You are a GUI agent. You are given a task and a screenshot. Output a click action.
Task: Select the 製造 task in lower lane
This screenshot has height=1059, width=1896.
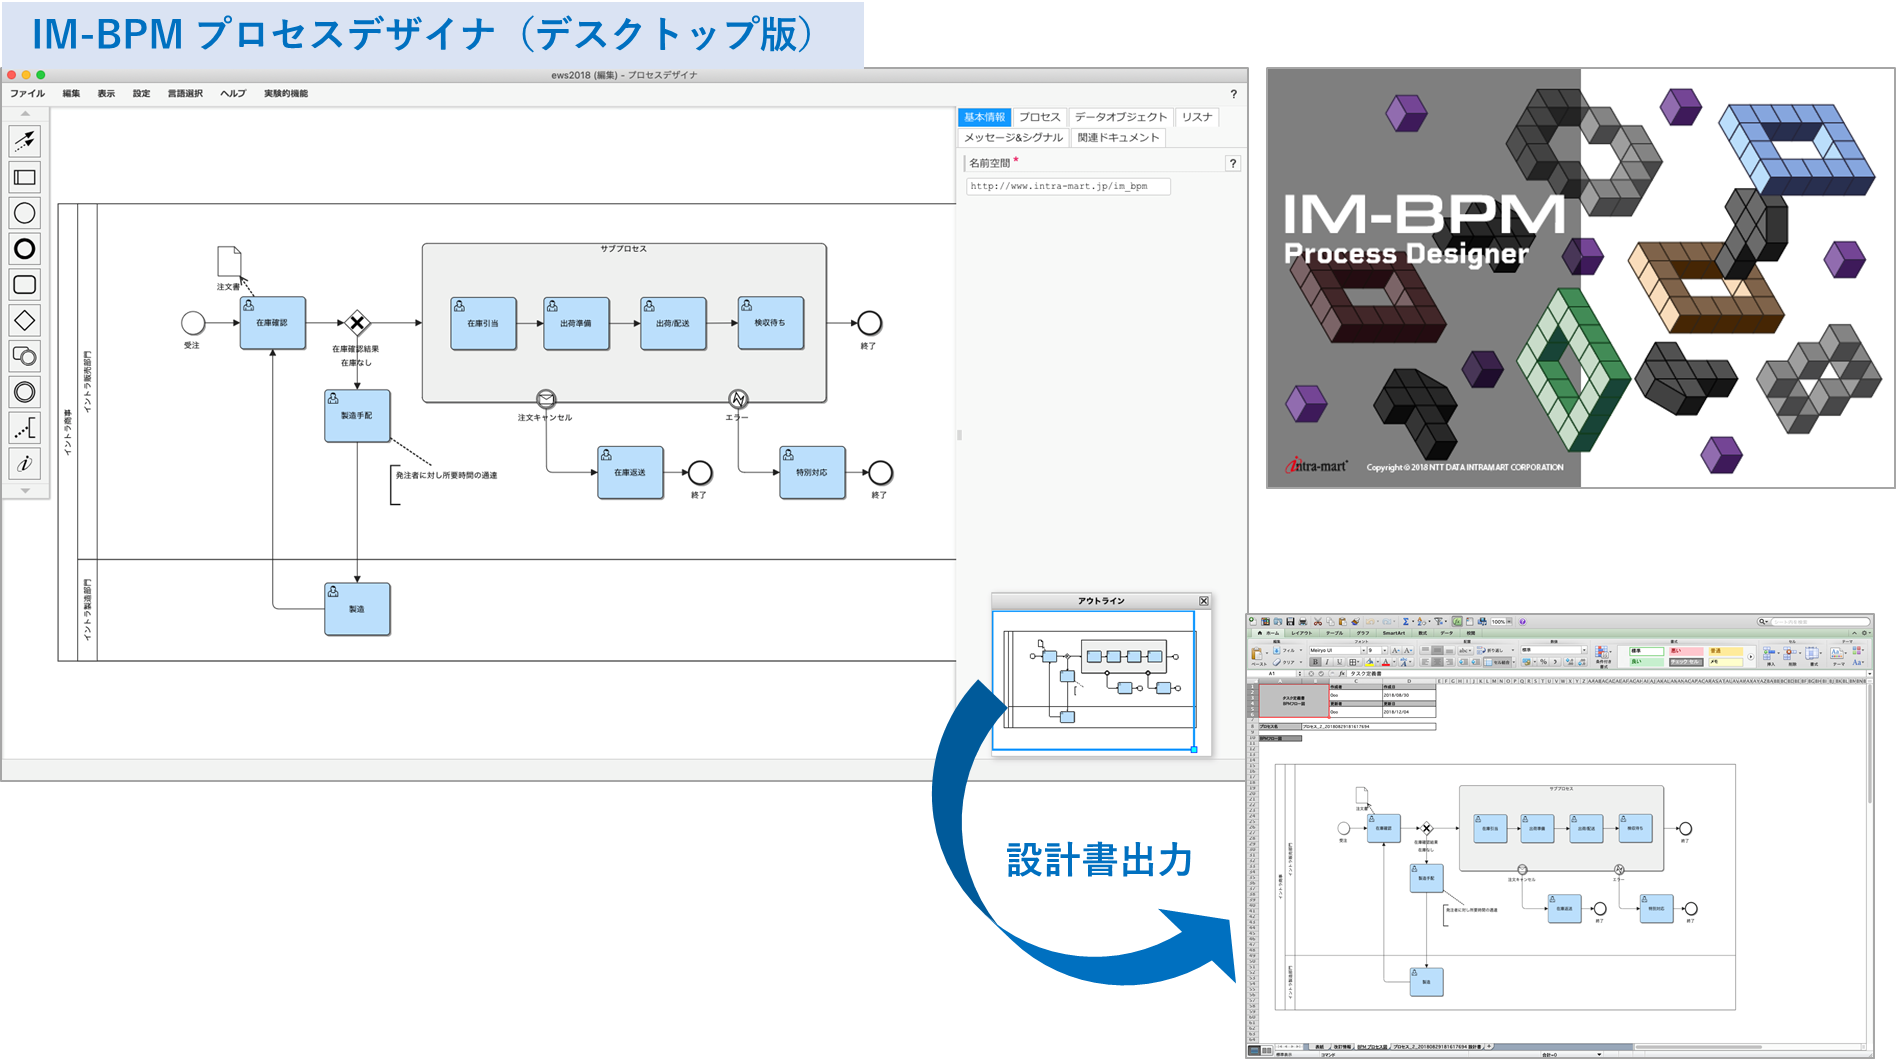(x=357, y=609)
